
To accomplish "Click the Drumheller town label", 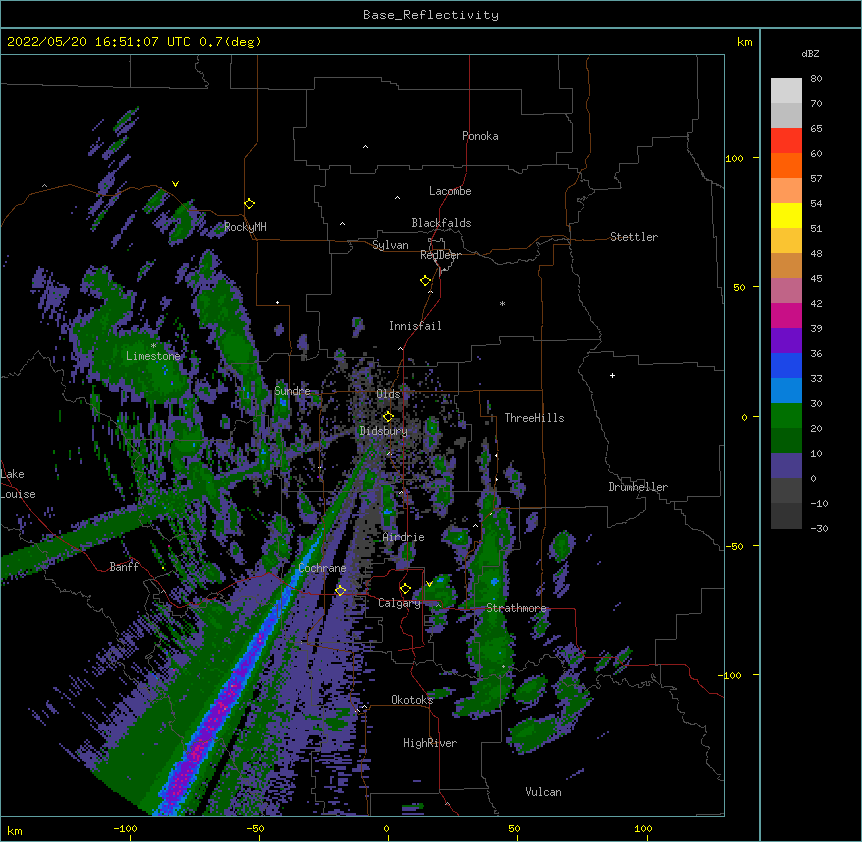I will coord(638,487).
